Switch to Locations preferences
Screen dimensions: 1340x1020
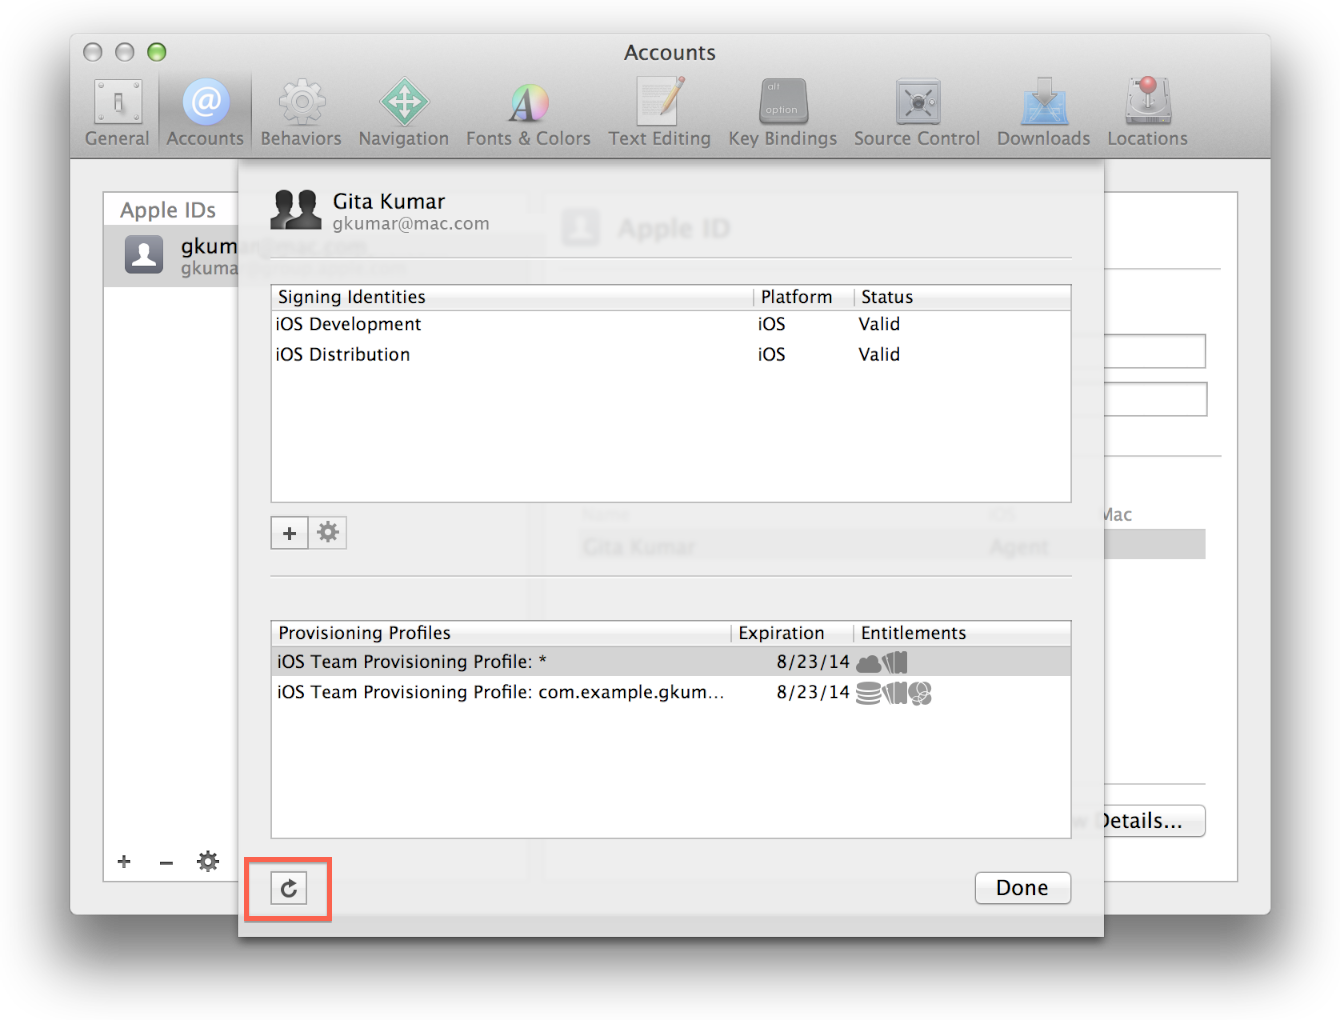coord(1148,113)
